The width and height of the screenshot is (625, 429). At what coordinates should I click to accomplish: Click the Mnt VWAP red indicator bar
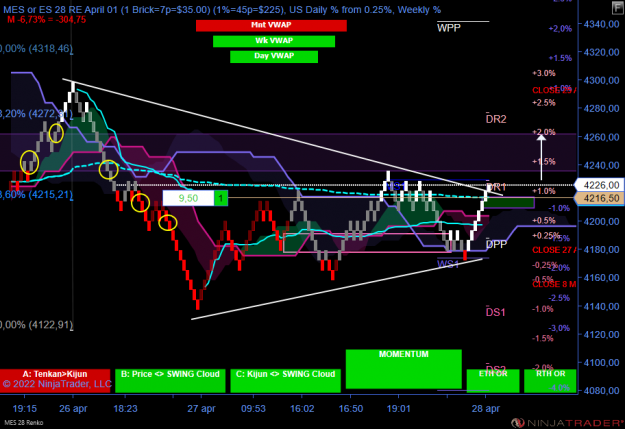[x=271, y=26]
